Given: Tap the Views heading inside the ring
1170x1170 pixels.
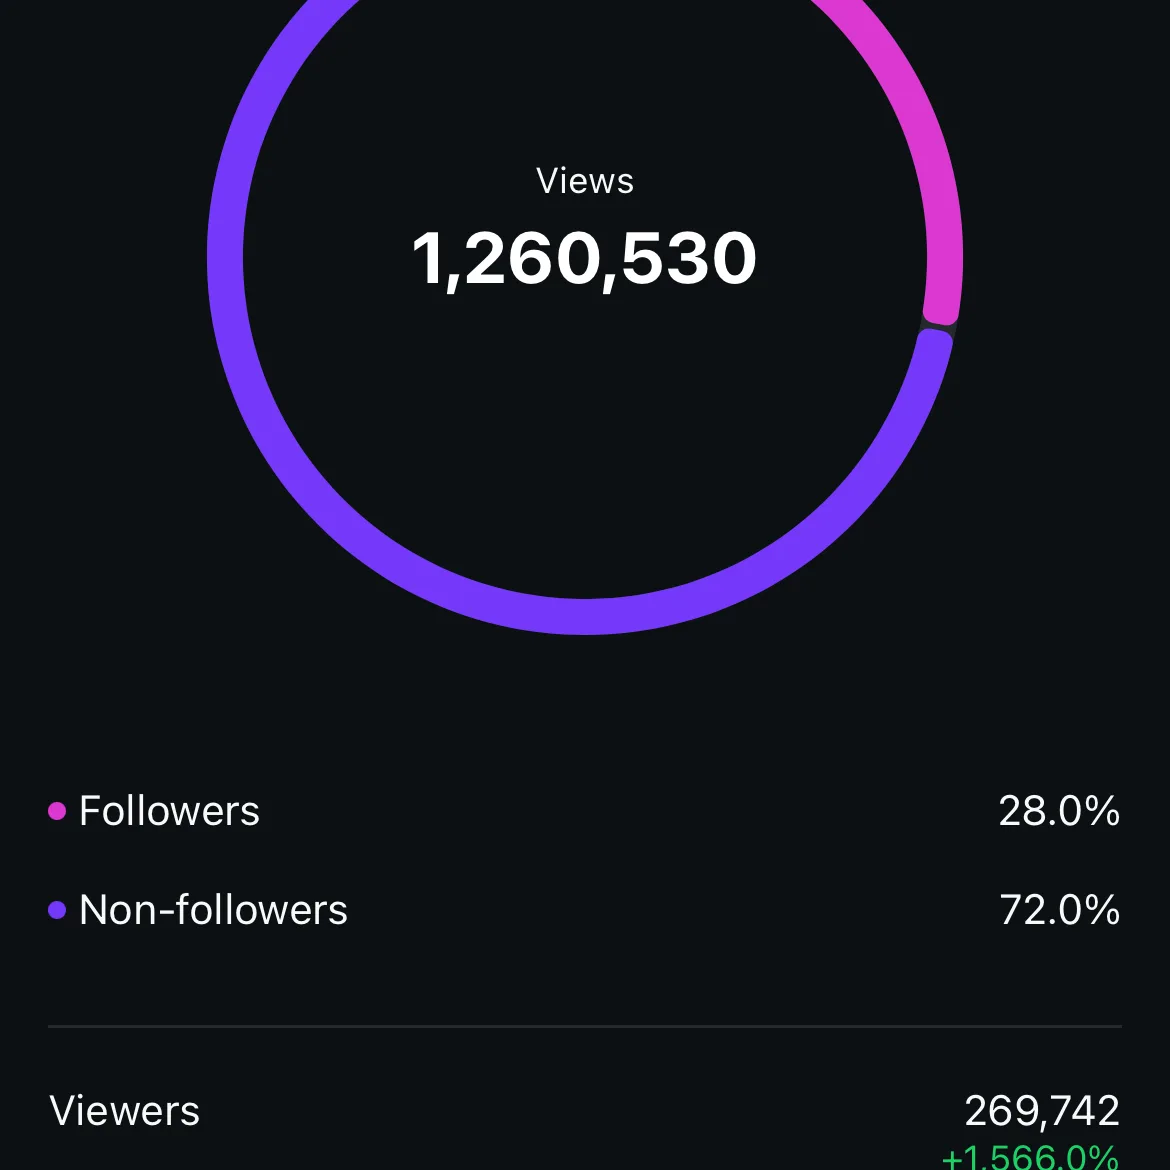Looking at the screenshot, I should coord(585,181).
